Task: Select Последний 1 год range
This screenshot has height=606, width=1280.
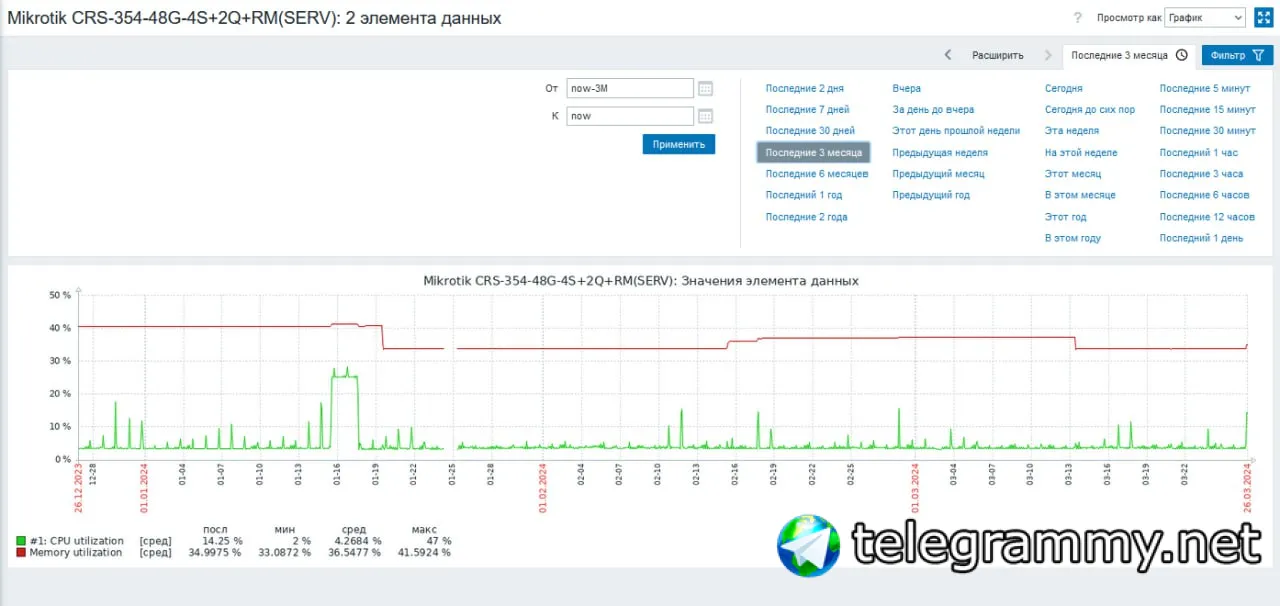Action: click(x=803, y=195)
